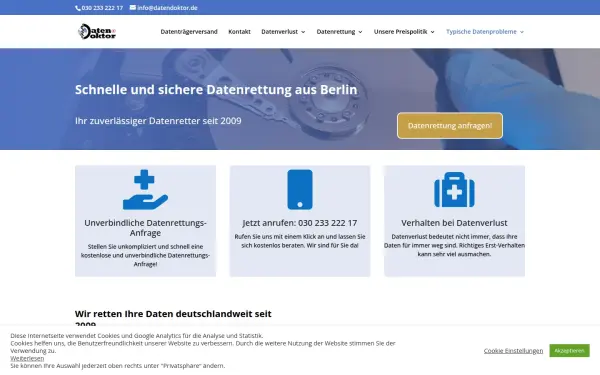Click heading Wir retten Ihre Daten deutschlandweit
The image size is (600, 375).
tap(173, 319)
